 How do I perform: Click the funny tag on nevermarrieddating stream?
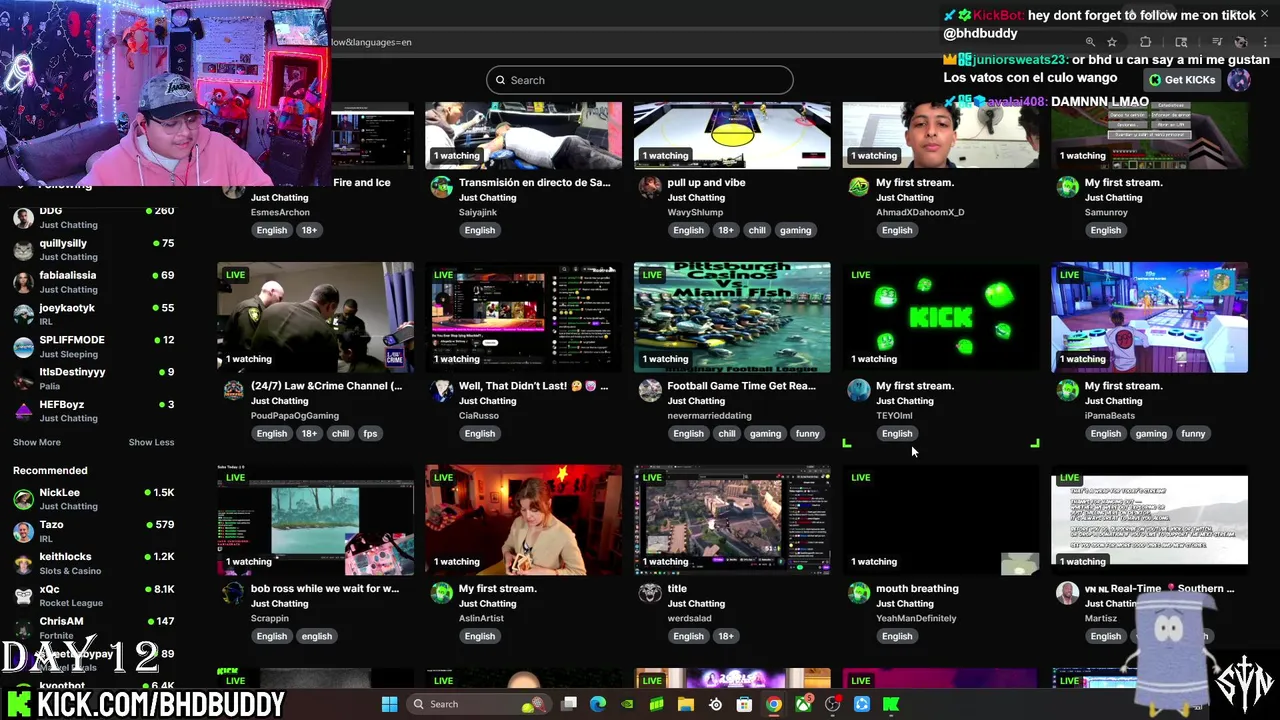[x=807, y=433]
